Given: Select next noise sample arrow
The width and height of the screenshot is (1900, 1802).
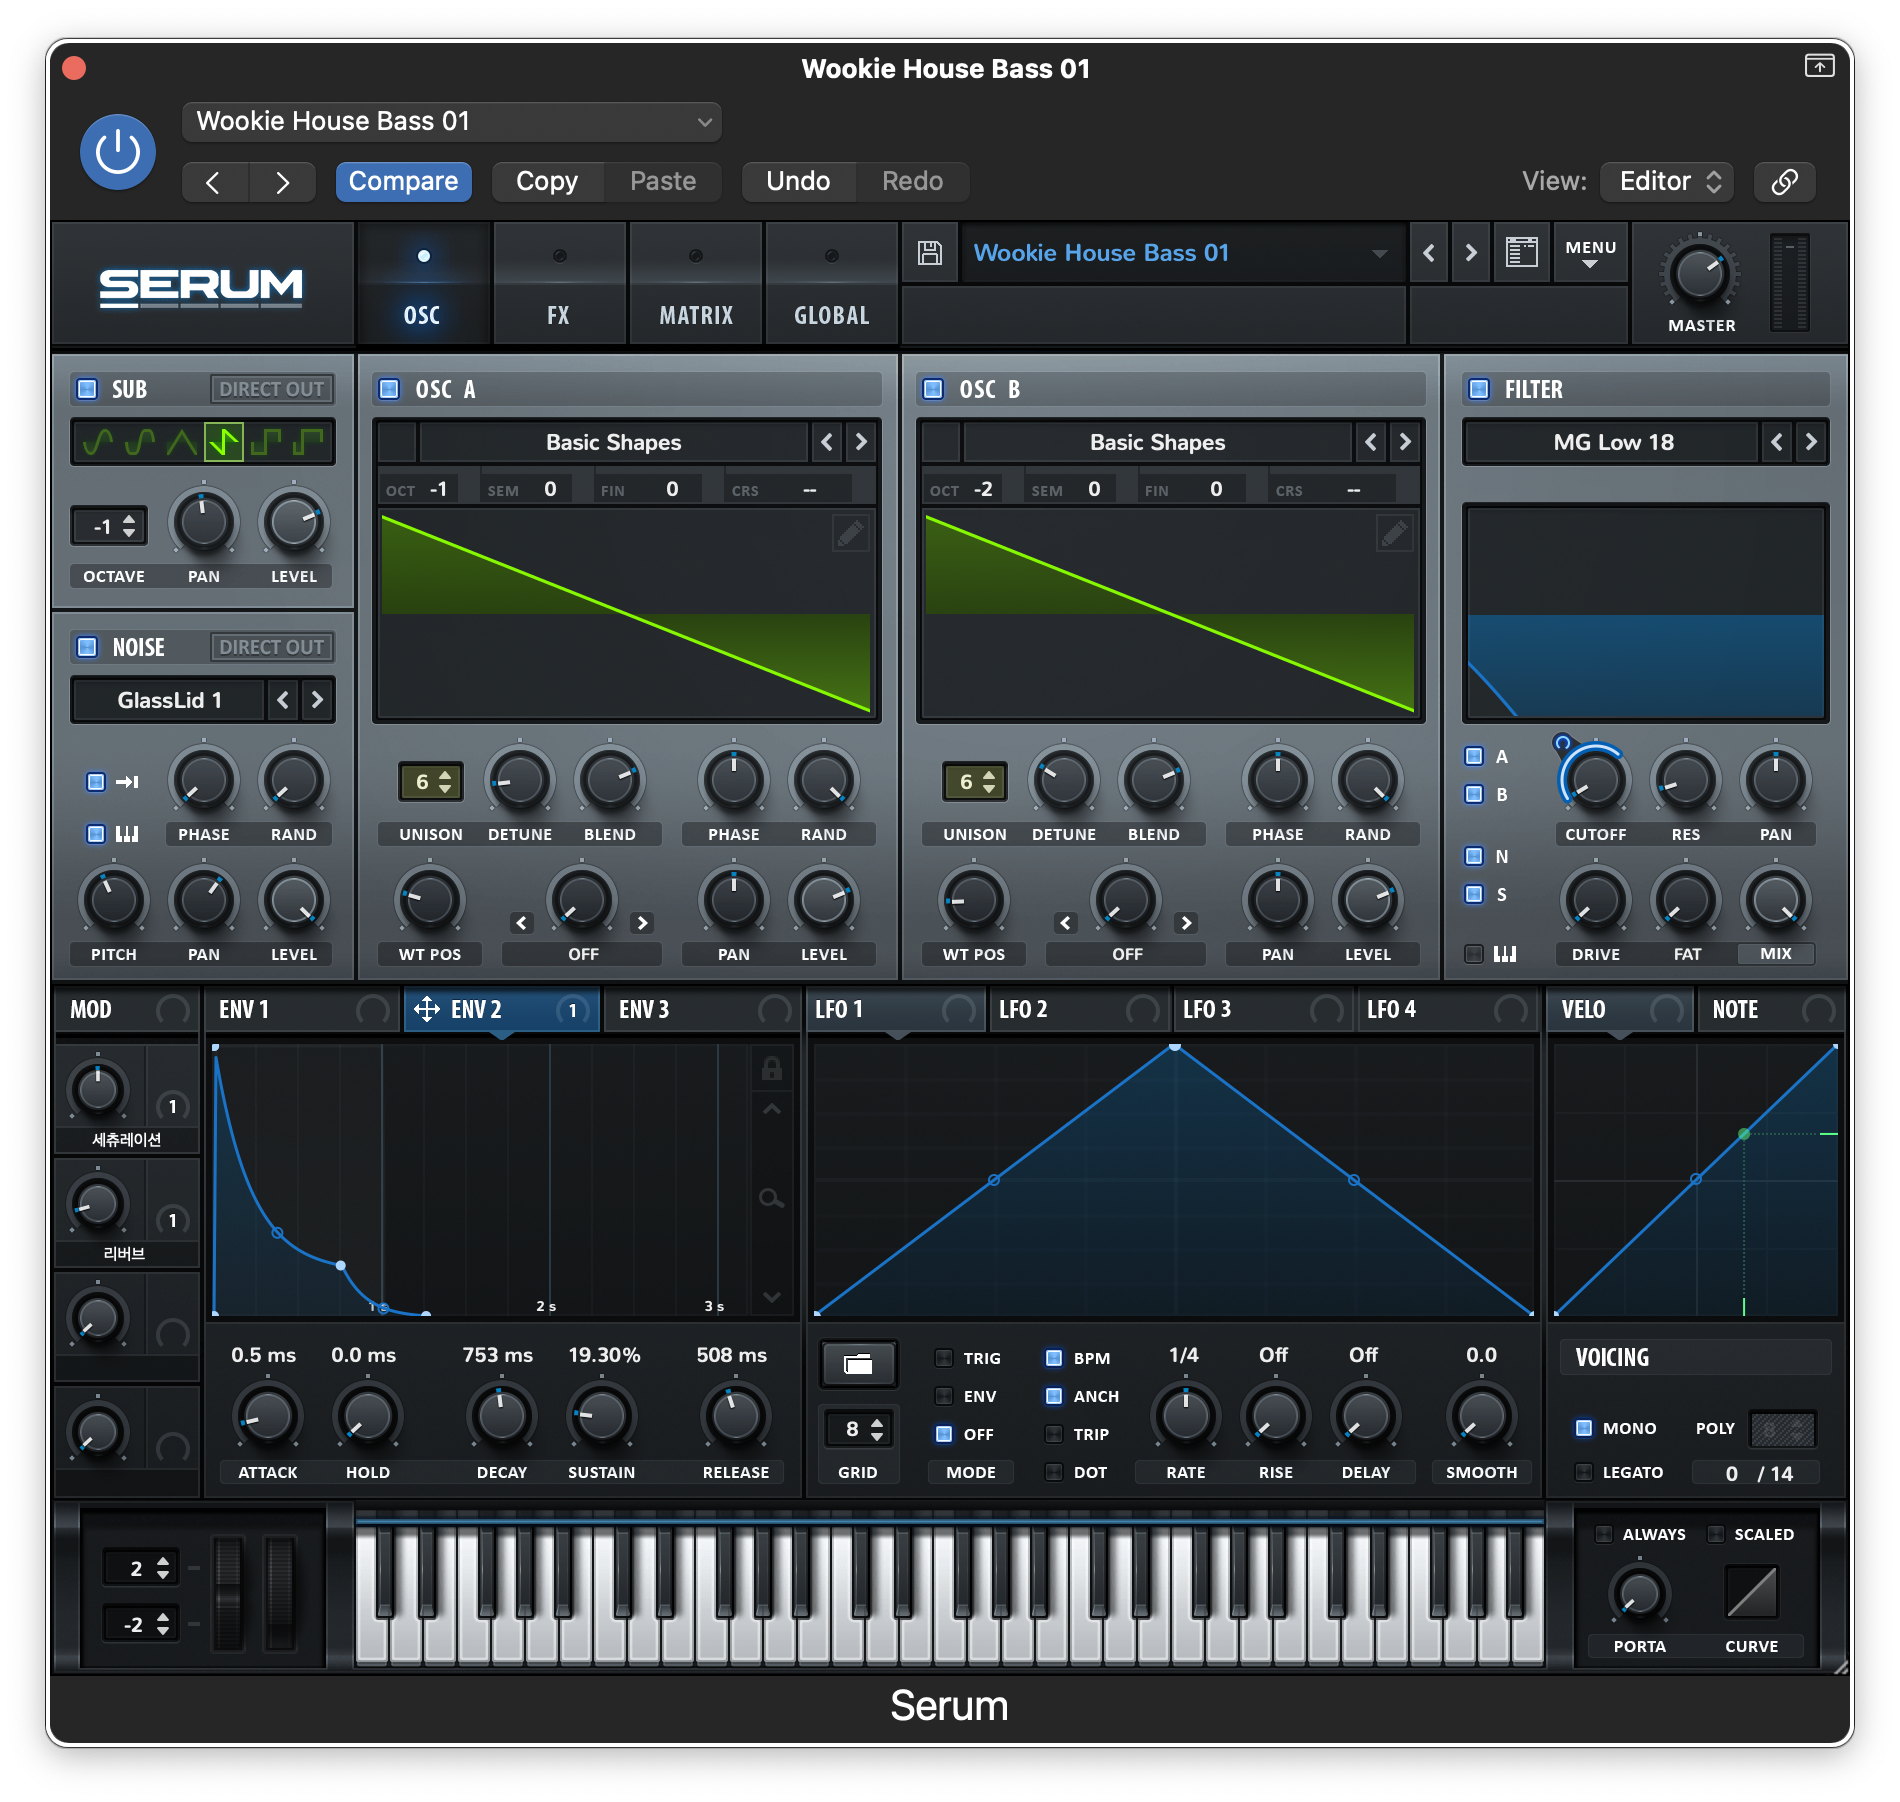Looking at the screenshot, I should [x=317, y=700].
